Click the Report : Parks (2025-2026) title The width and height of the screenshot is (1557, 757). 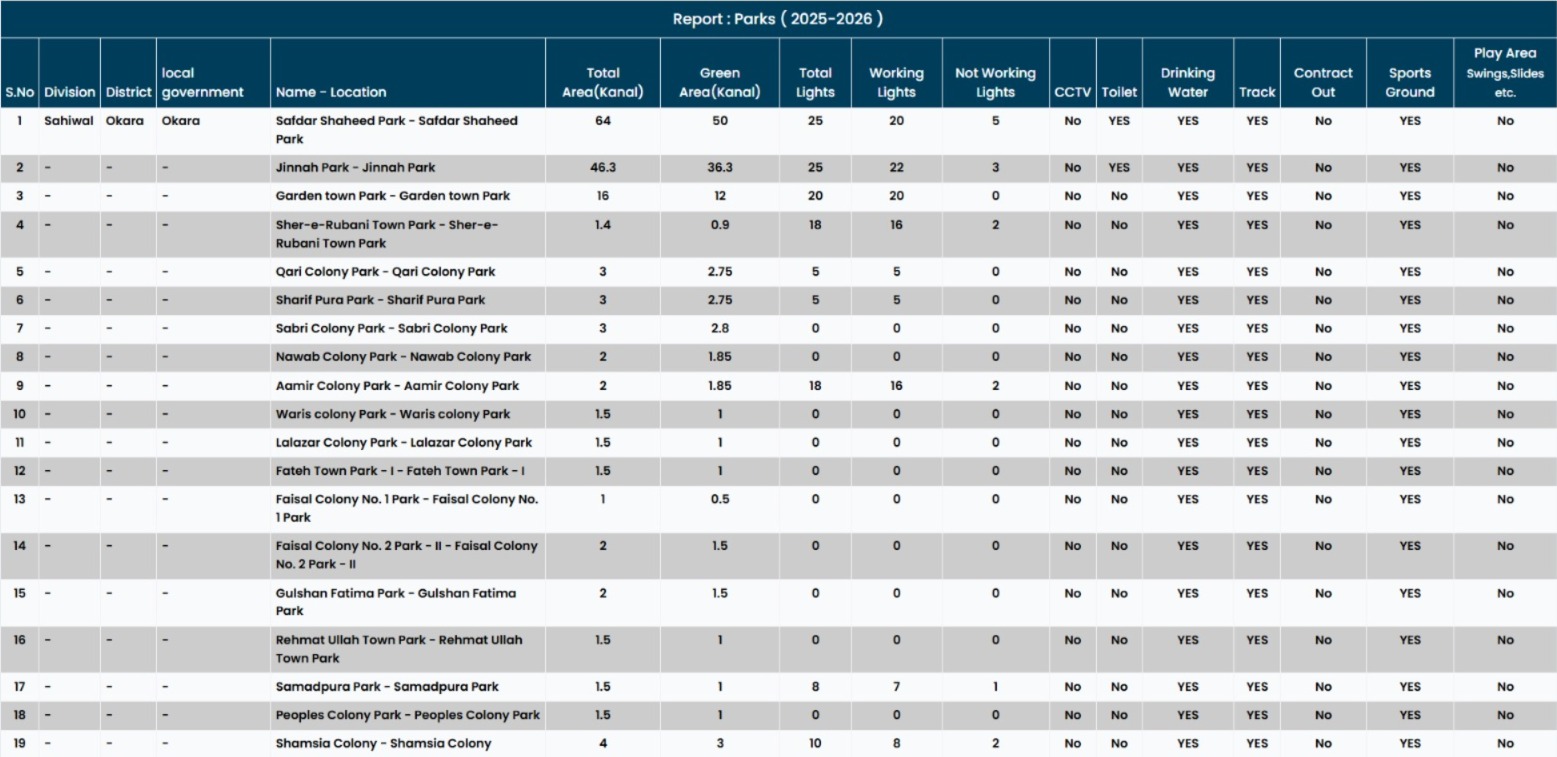click(777, 19)
